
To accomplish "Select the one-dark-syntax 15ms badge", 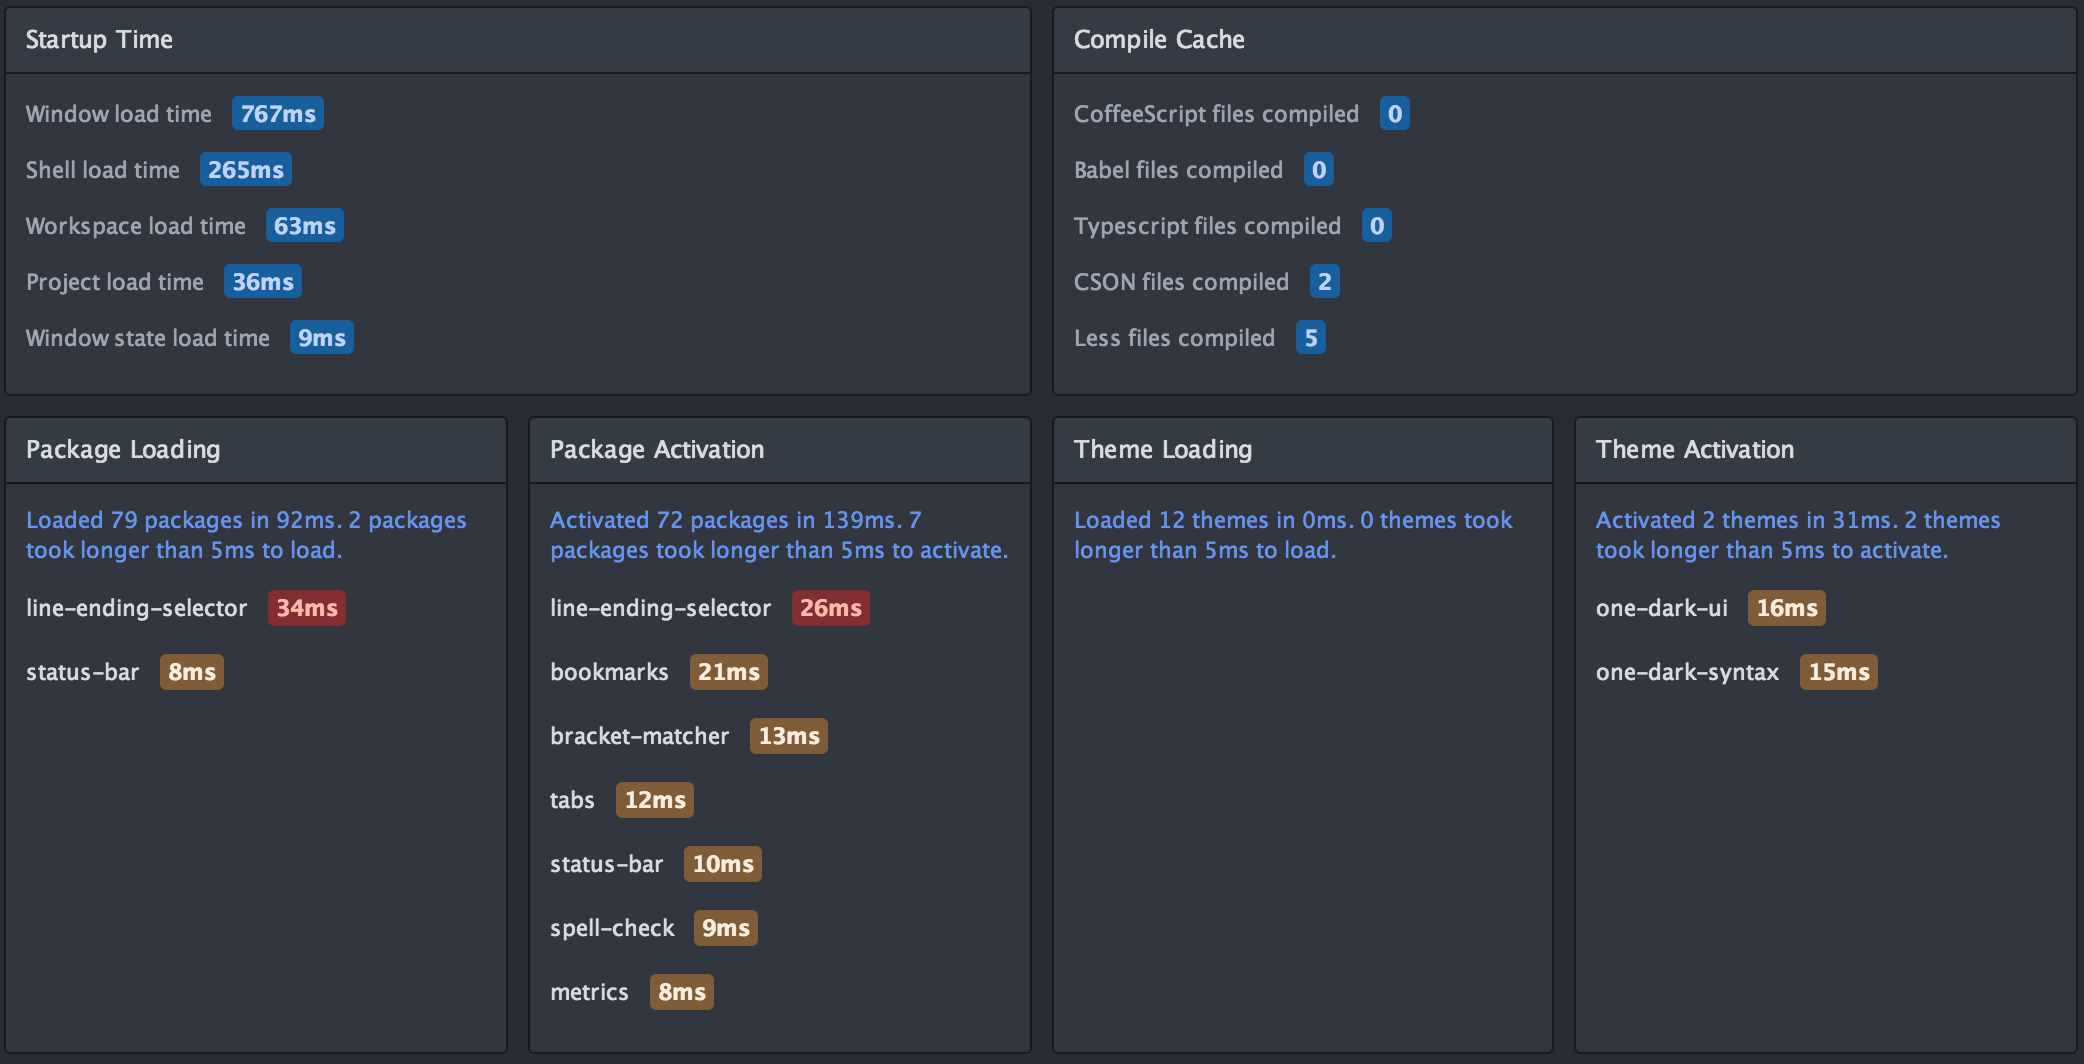I will (1838, 672).
